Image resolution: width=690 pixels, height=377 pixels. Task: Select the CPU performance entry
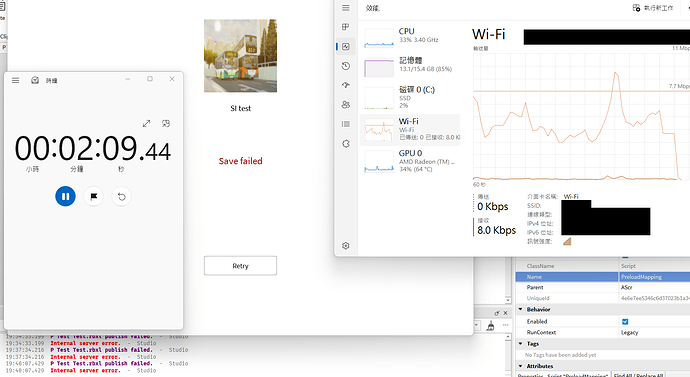click(411, 37)
